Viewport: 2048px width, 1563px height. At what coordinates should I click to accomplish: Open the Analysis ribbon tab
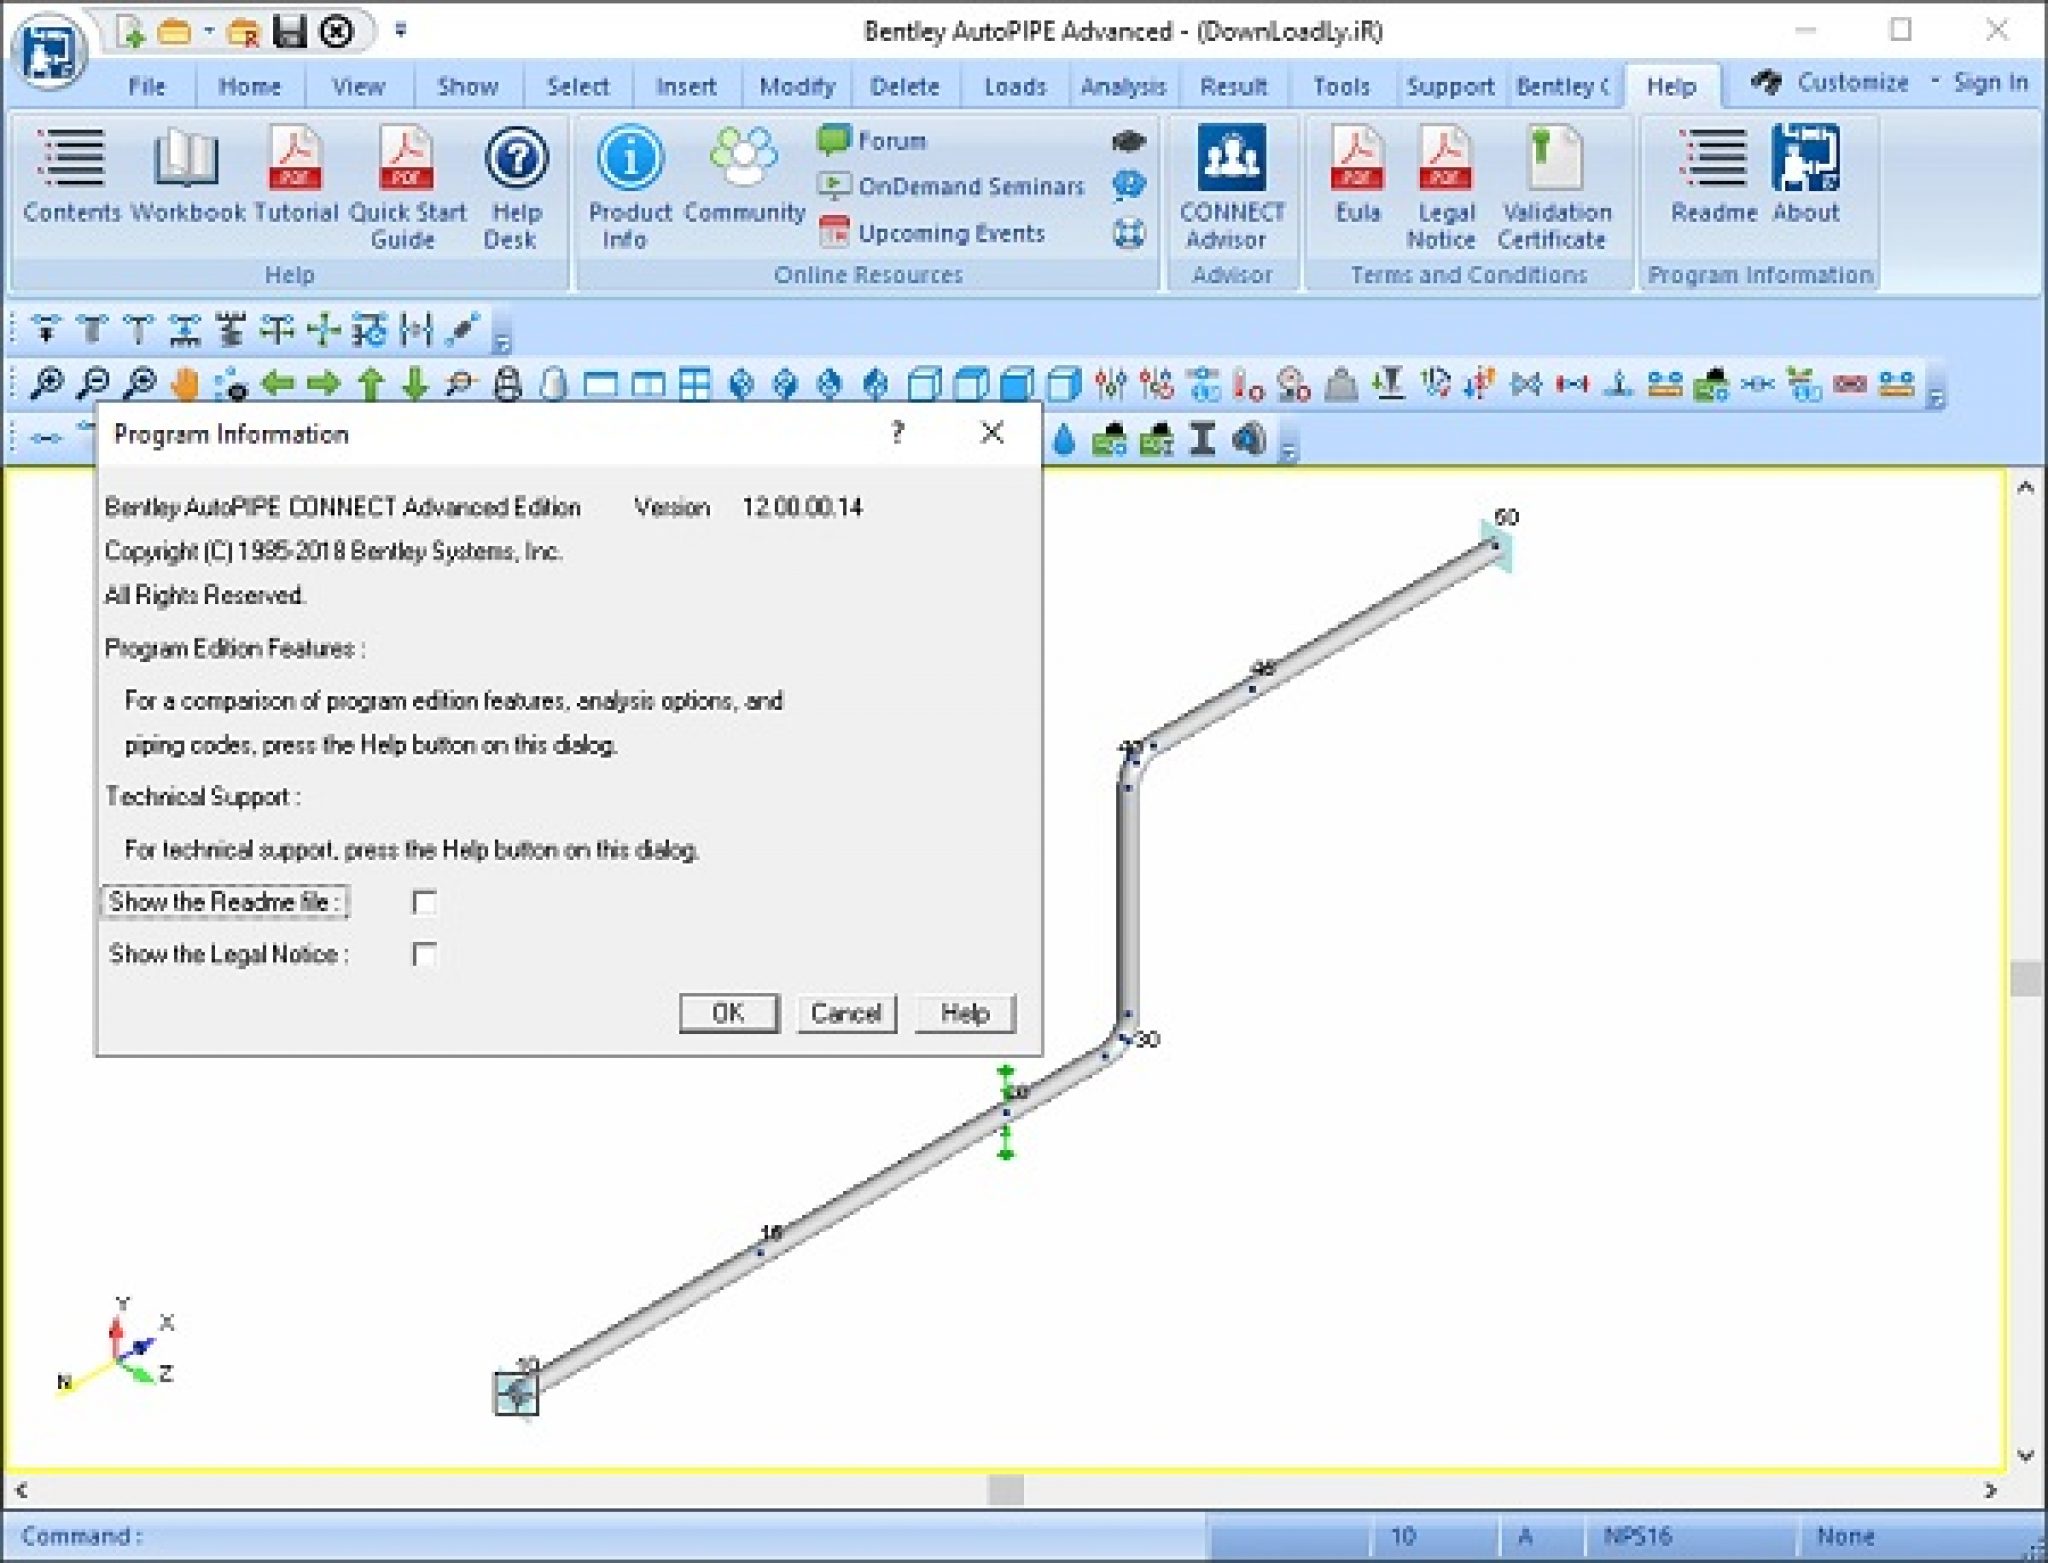pos(1124,86)
